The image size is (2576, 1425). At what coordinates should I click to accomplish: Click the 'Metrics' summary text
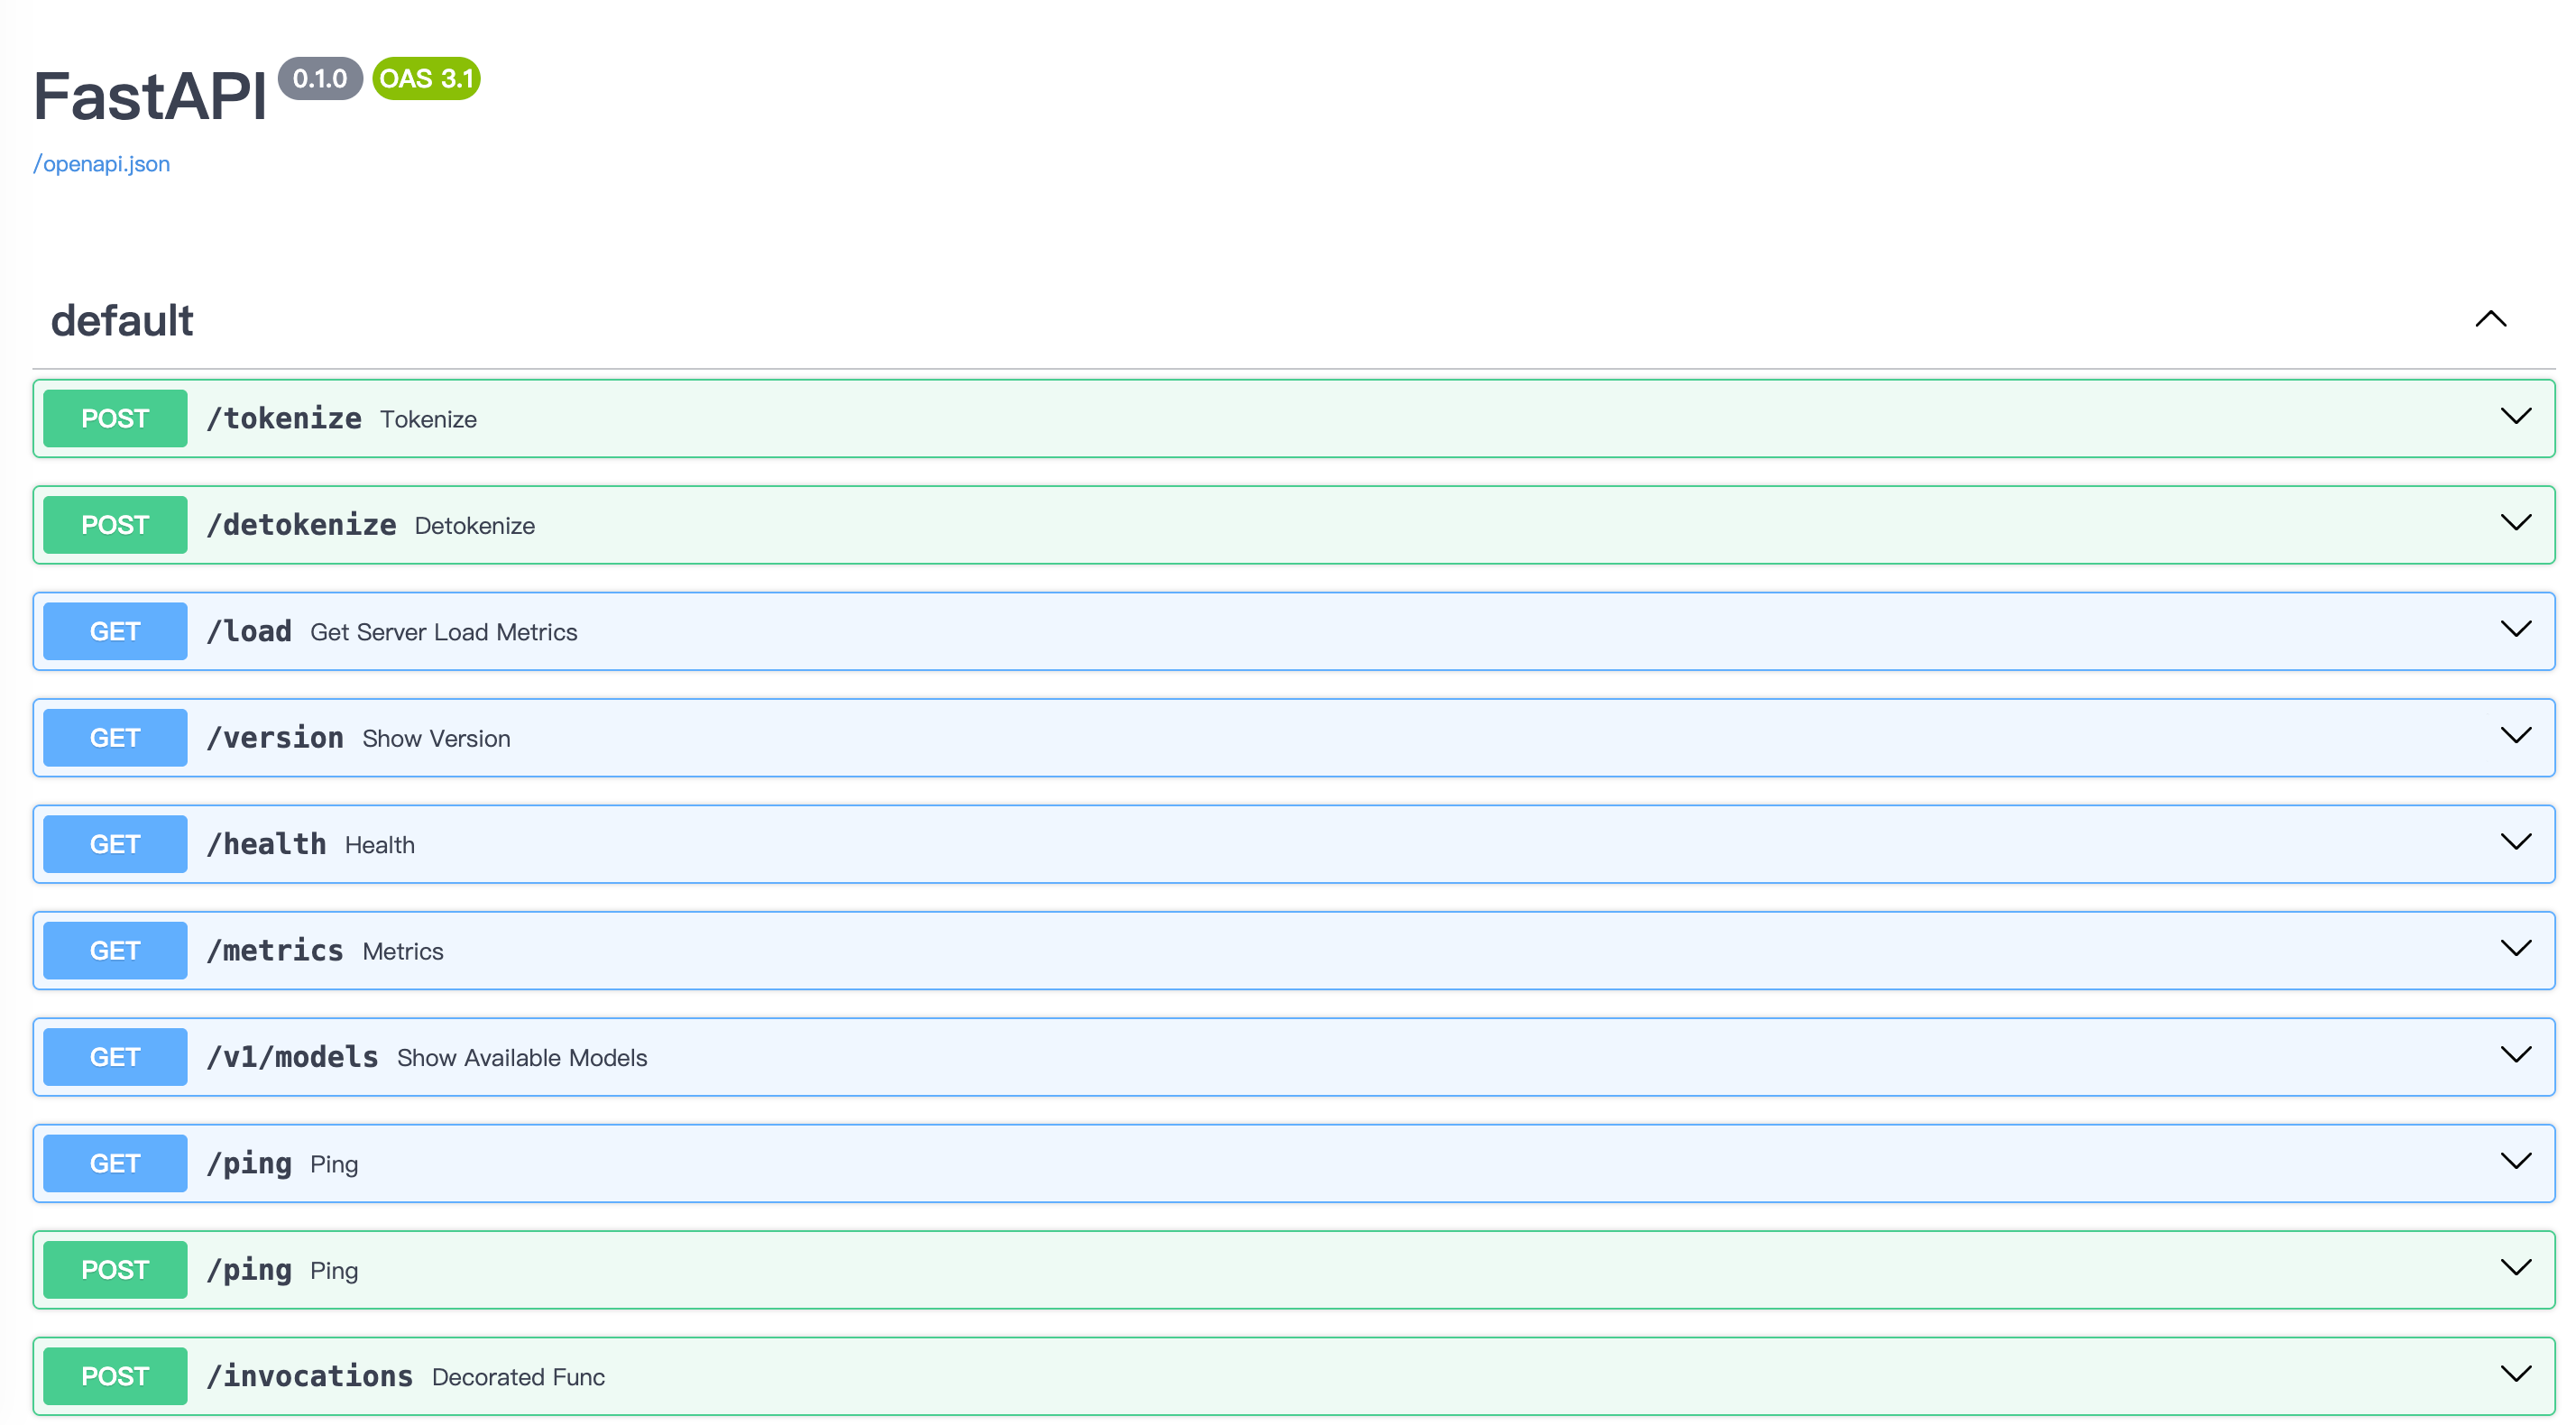coord(403,952)
